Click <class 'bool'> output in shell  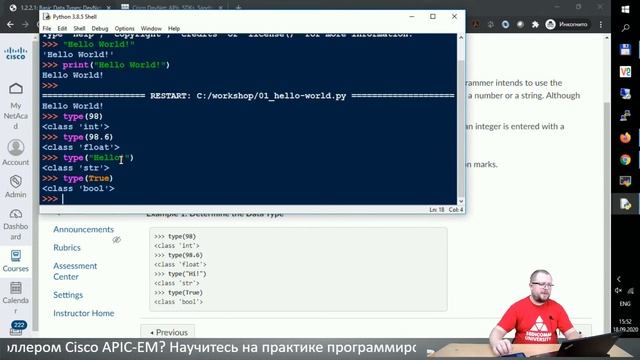[78, 189]
